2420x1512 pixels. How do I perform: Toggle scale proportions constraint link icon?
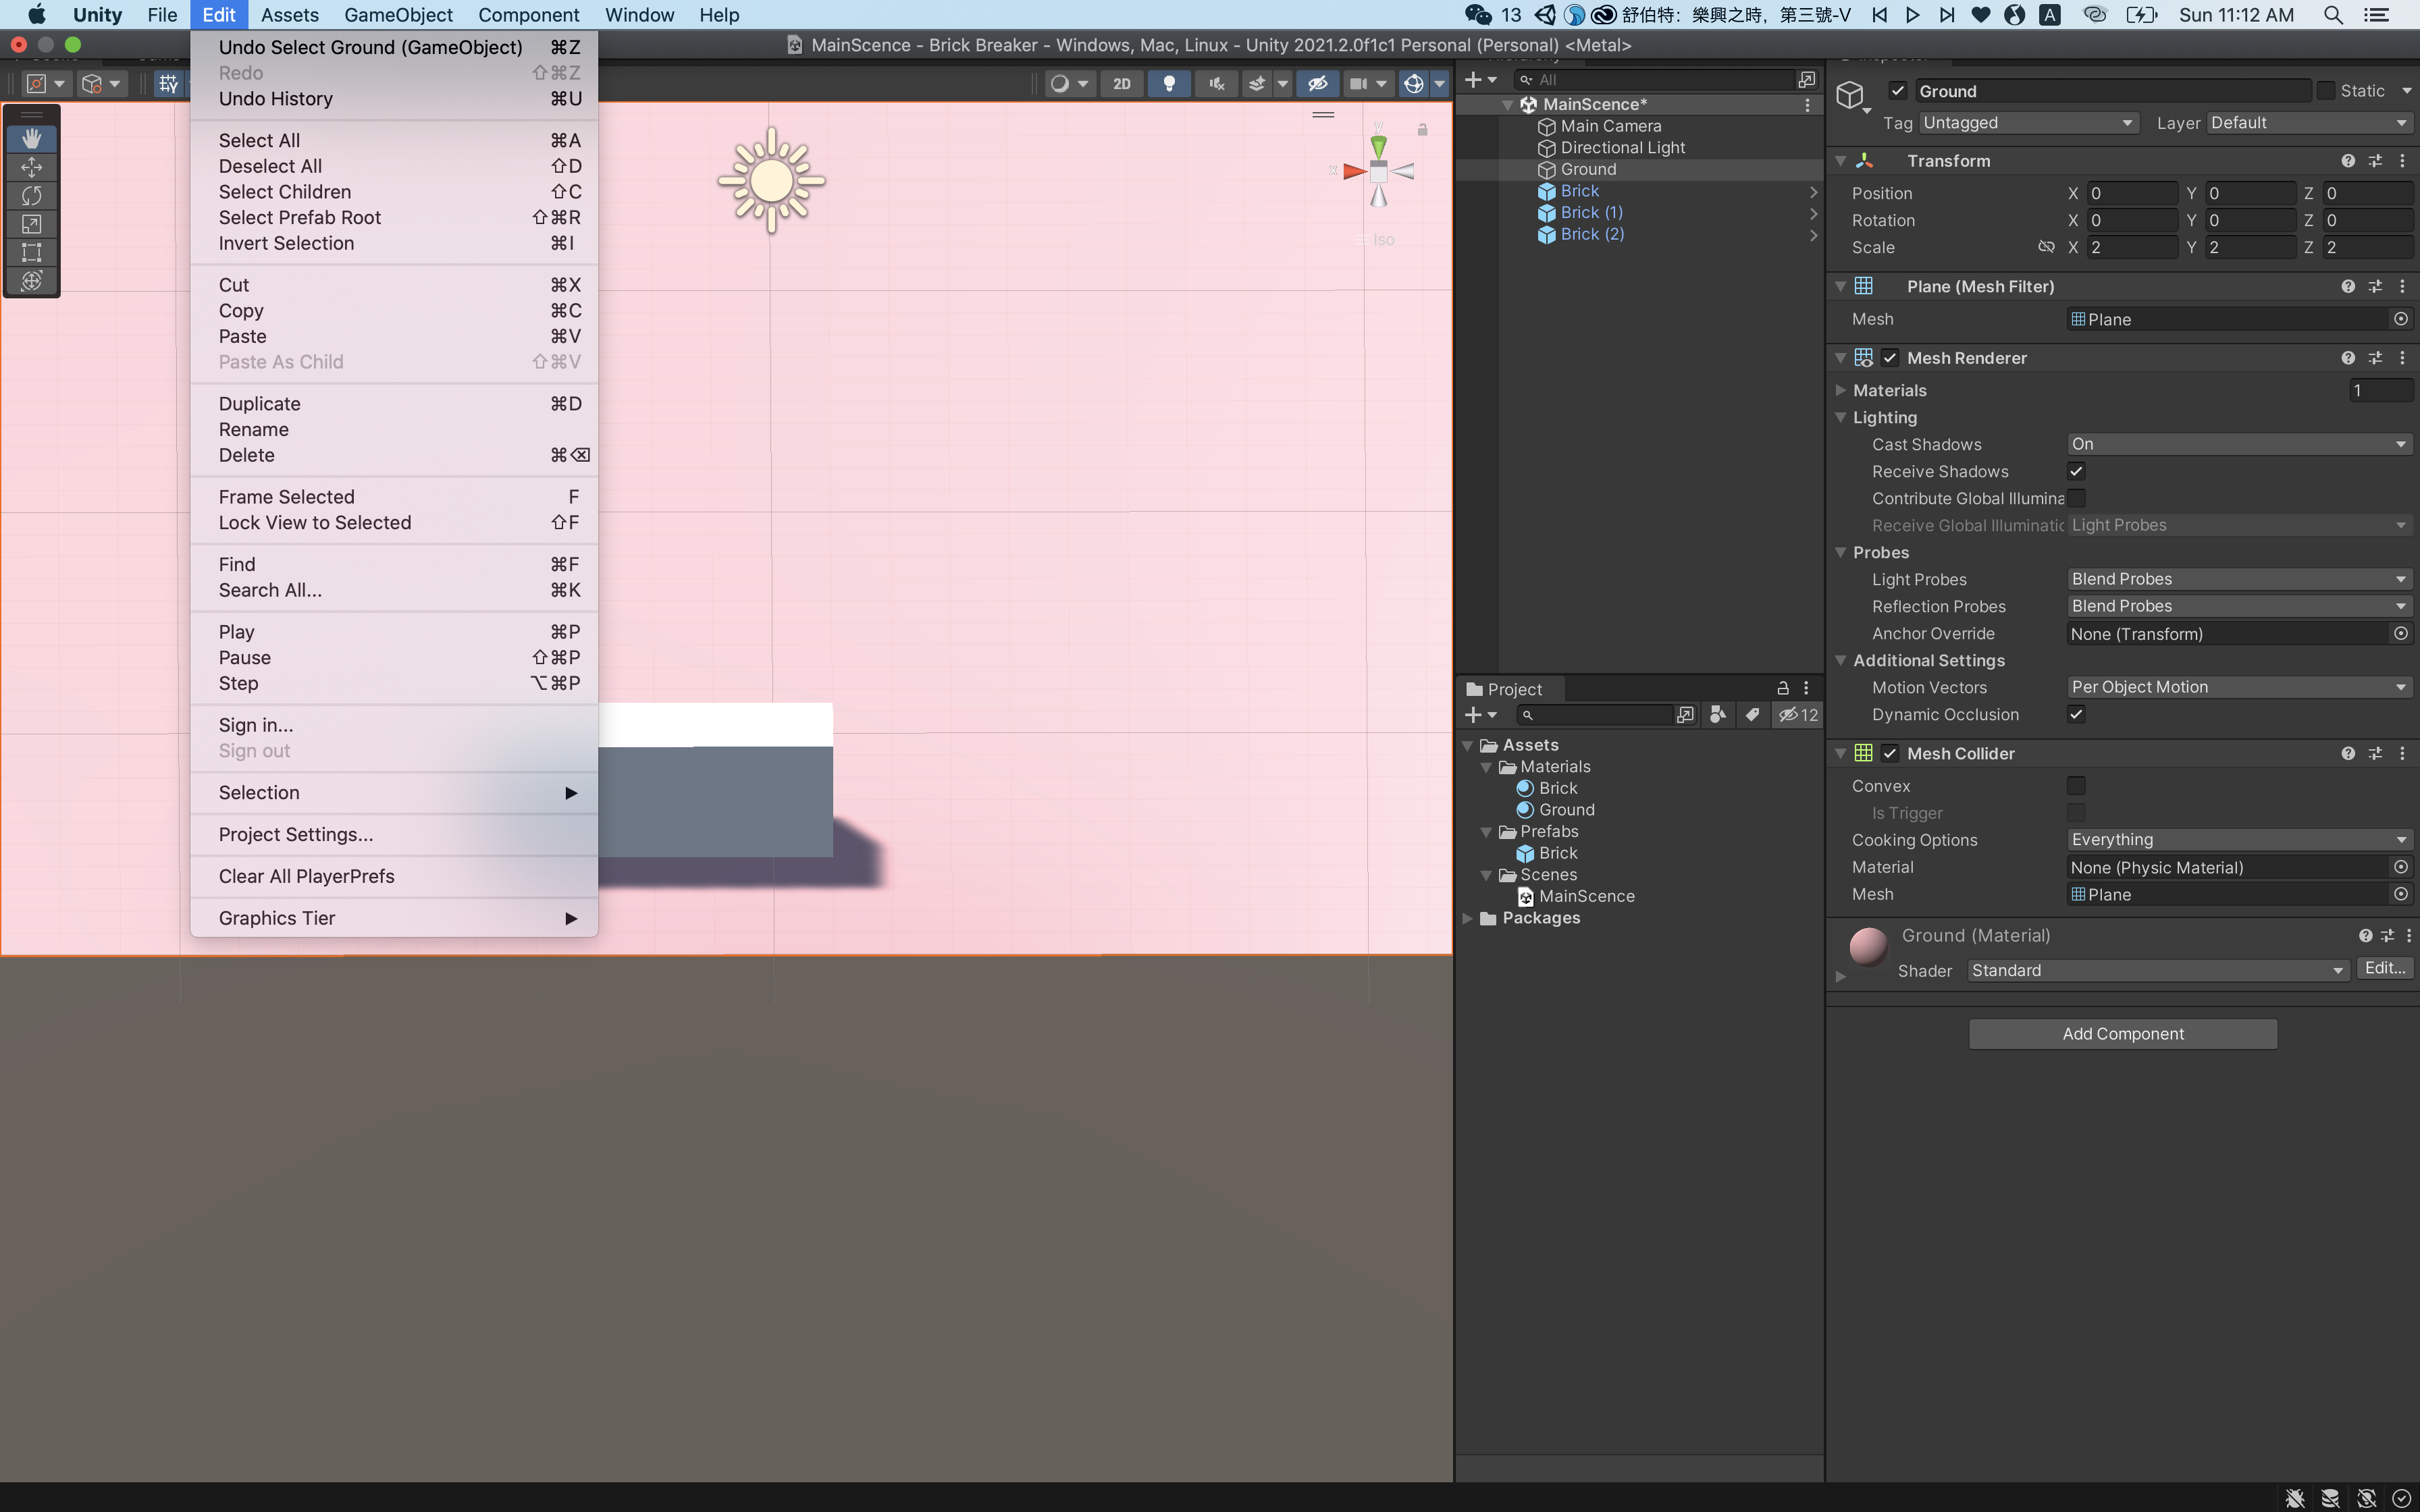click(x=2046, y=247)
